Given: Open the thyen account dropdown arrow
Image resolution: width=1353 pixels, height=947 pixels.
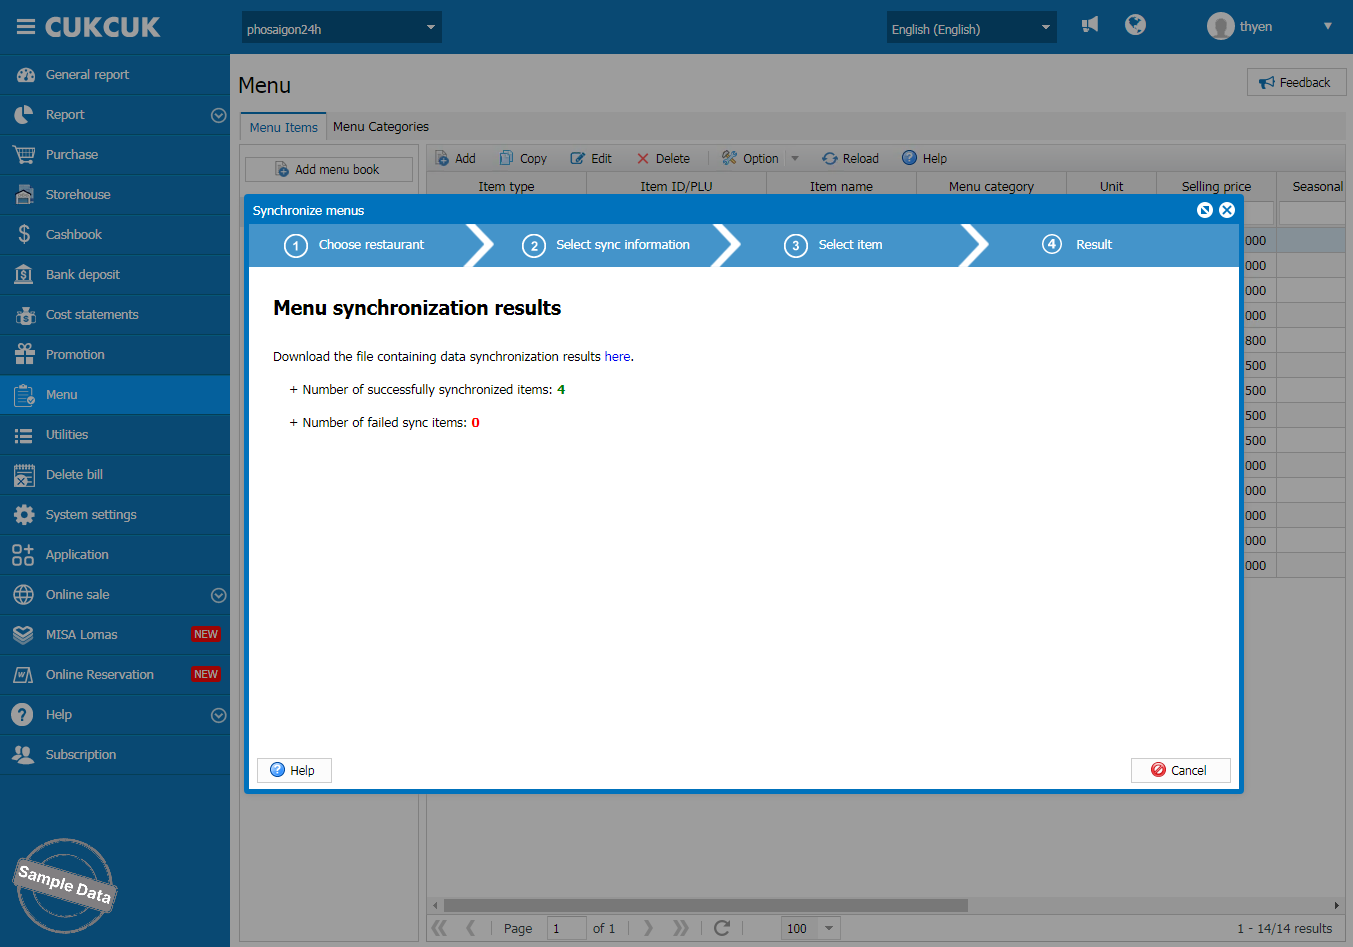Looking at the screenshot, I should [1328, 27].
